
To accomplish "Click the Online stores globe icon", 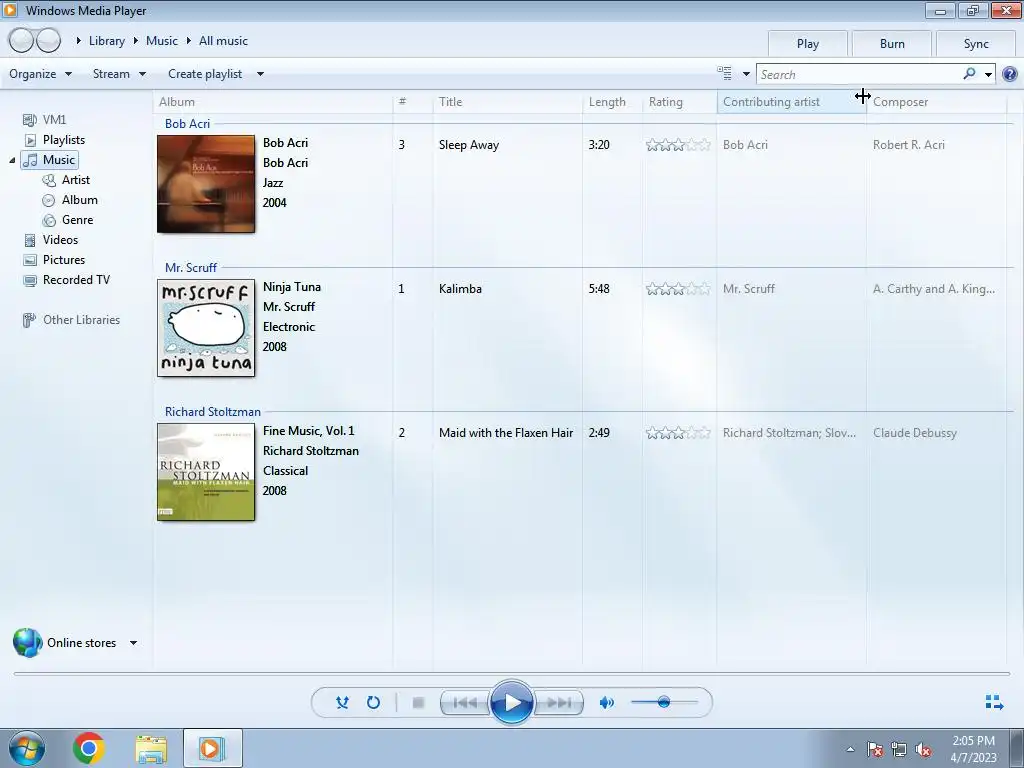I will [x=27, y=643].
